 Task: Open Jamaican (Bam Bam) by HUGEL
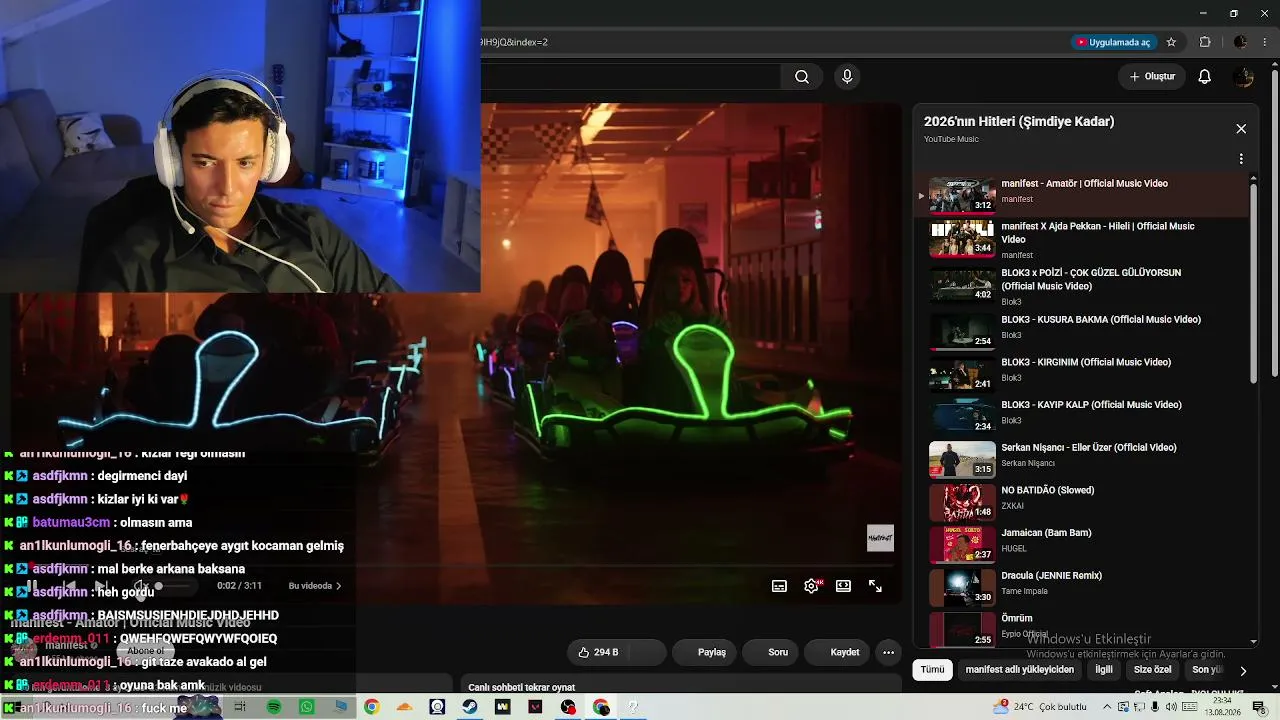pos(1083,545)
